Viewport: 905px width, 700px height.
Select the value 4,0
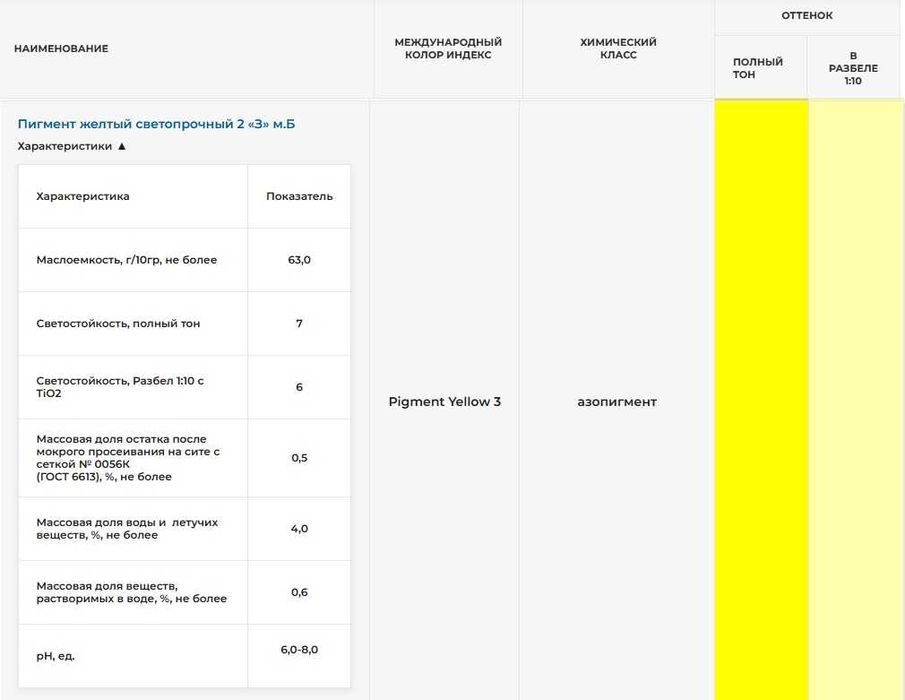pos(299,529)
